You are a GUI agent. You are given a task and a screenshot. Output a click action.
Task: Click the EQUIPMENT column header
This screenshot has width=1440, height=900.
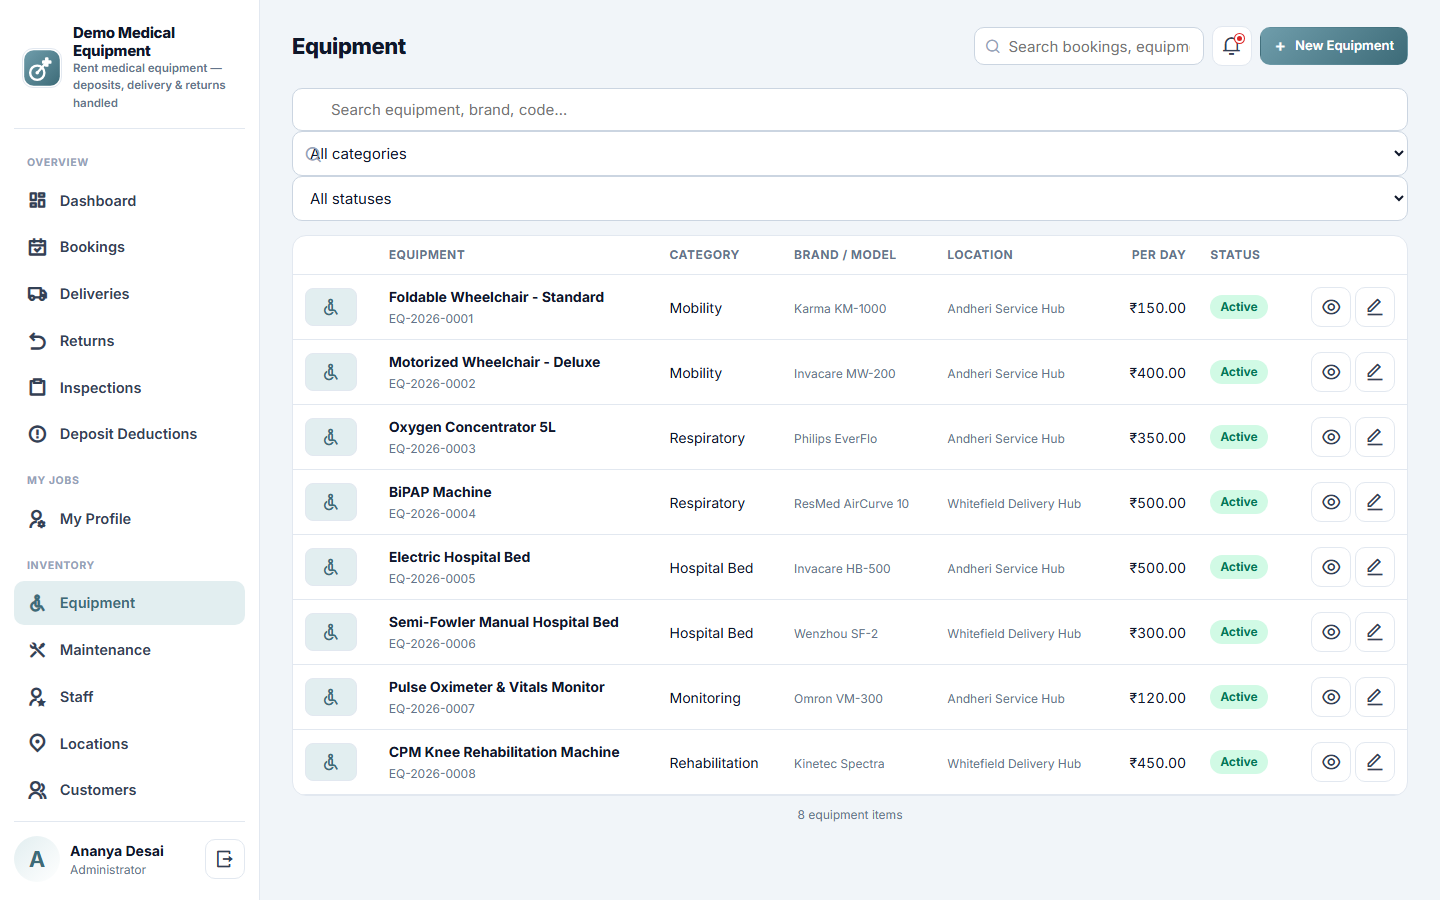[427, 255]
